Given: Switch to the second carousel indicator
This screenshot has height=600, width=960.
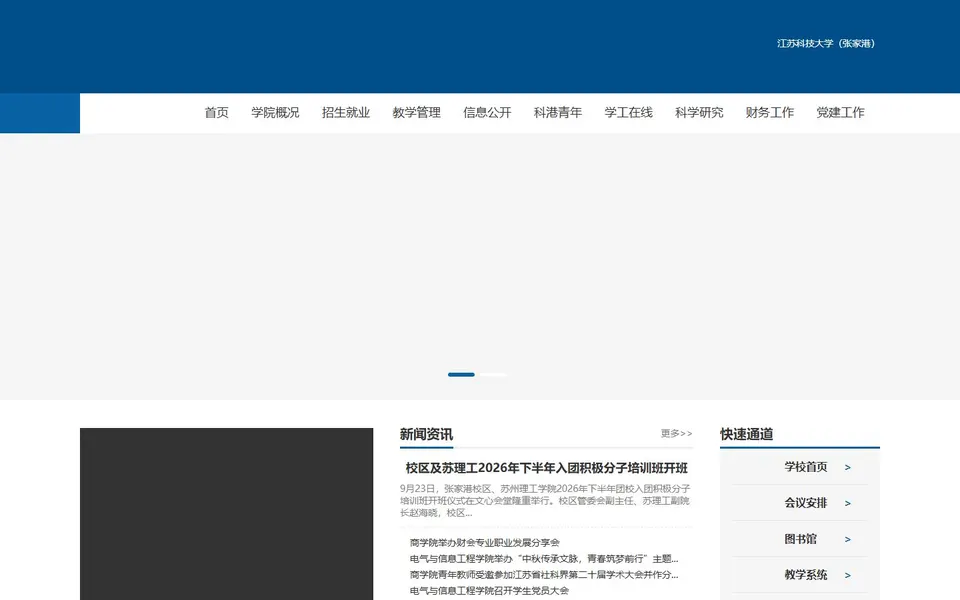Looking at the screenshot, I should [493, 375].
